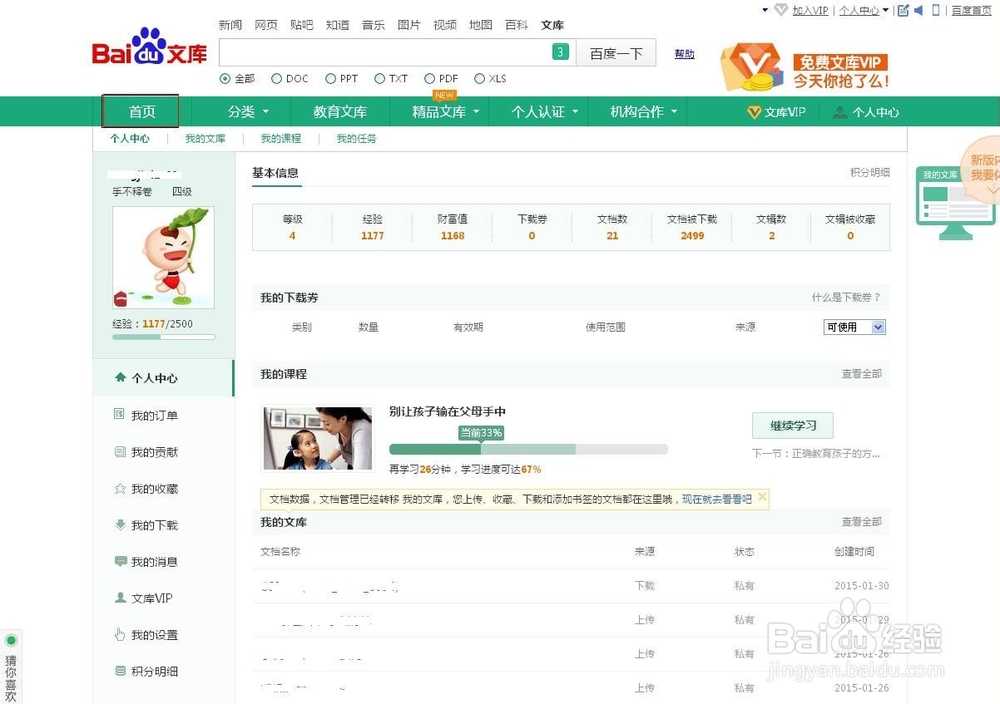1000x704 pixels.
Task: Click inside the document search box
Action: (390, 52)
